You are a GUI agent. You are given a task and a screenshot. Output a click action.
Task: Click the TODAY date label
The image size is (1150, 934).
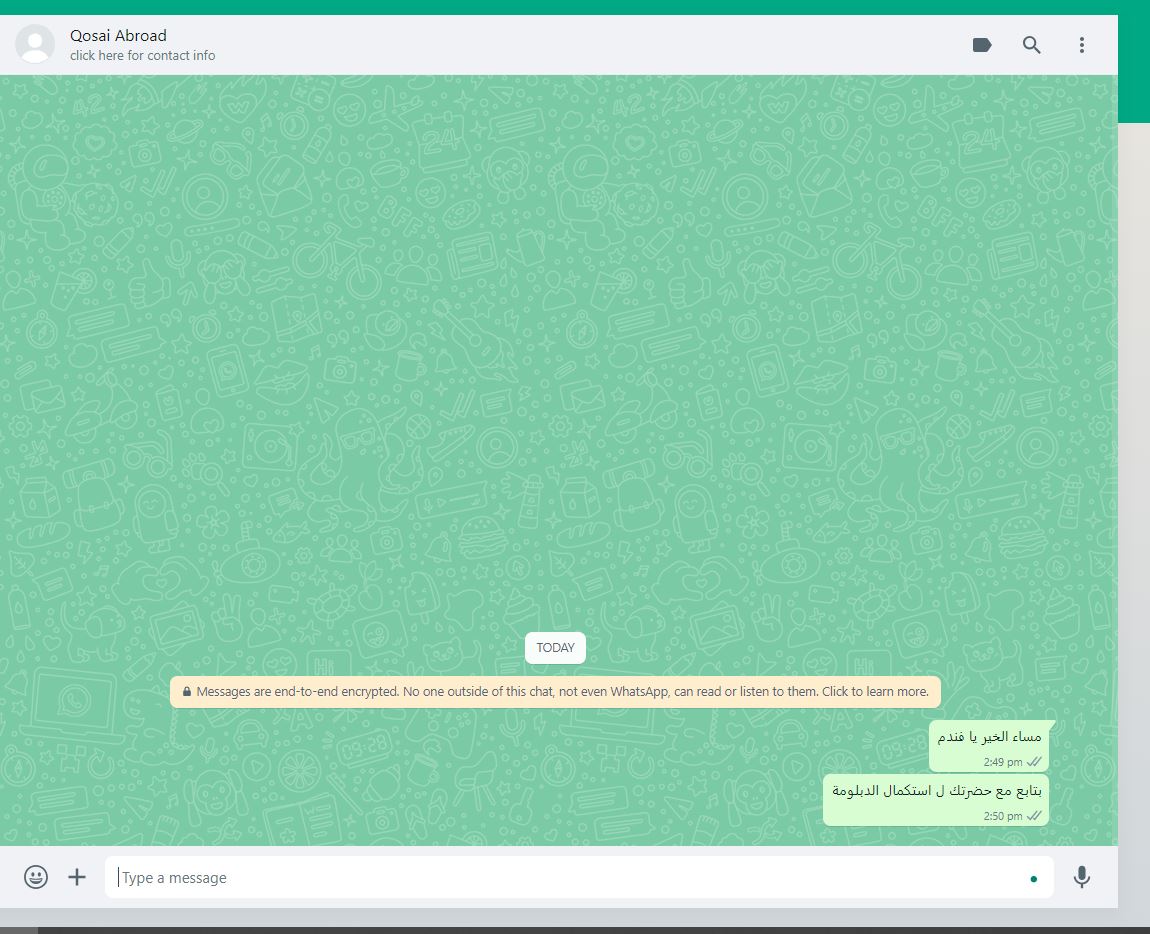click(x=555, y=648)
